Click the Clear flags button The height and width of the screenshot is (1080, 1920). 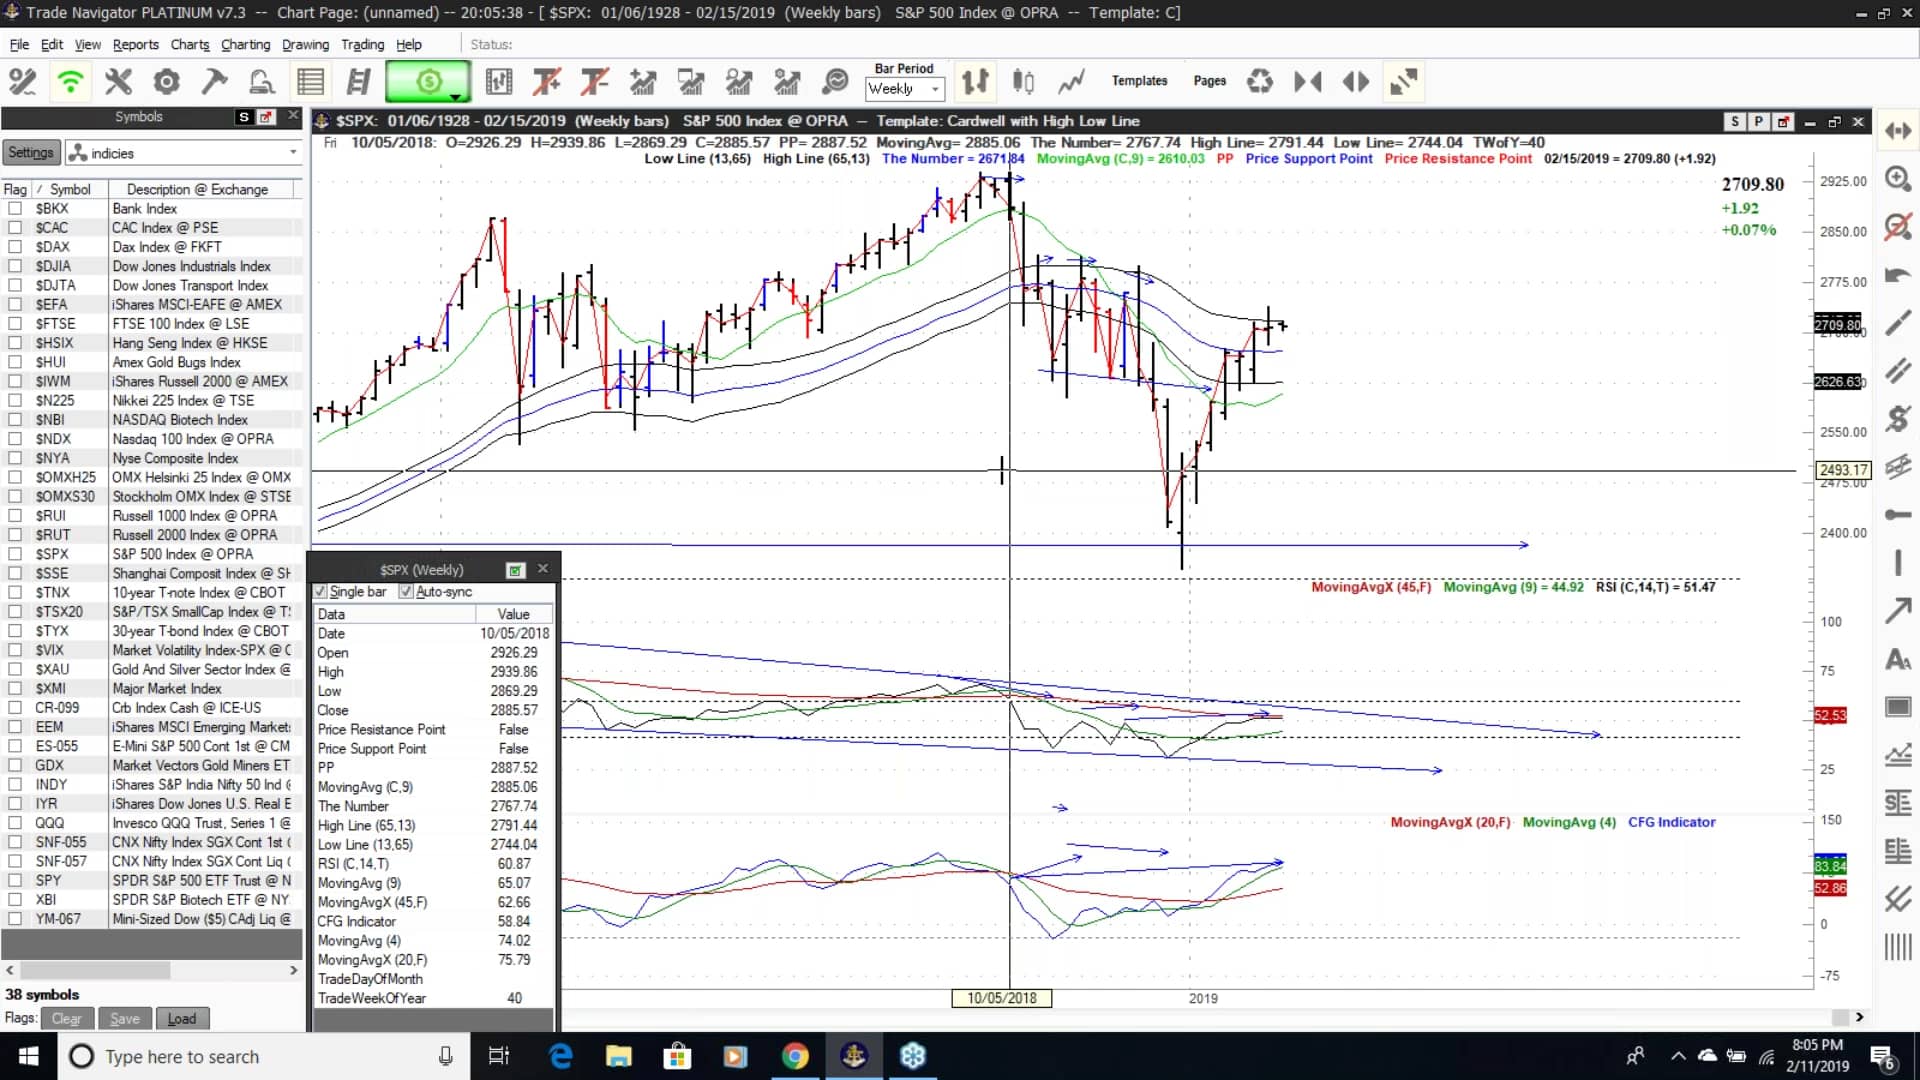point(67,1018)
